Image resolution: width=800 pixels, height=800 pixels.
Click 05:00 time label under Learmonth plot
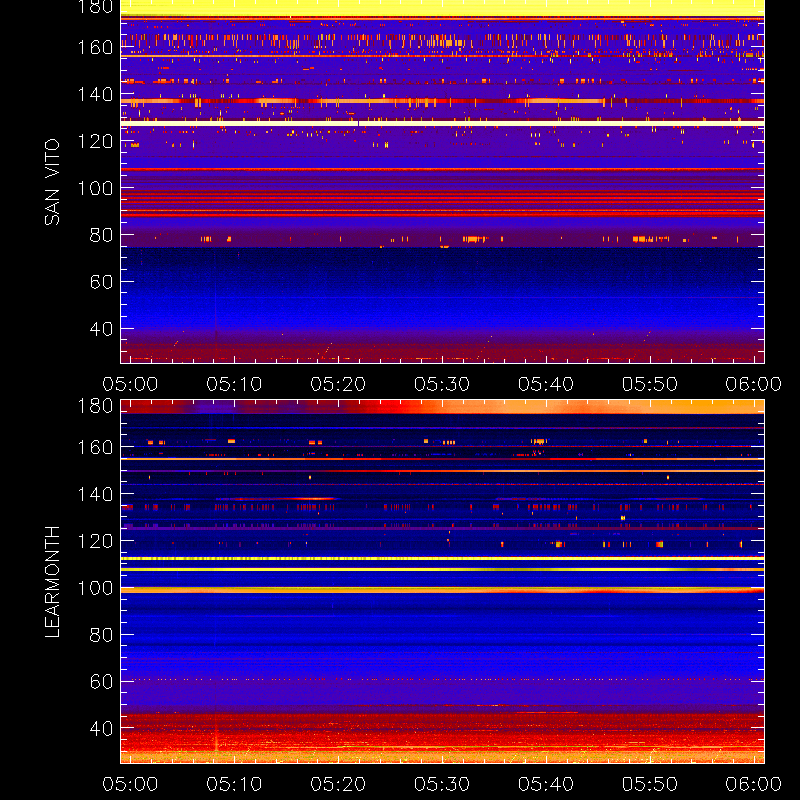pos(130,784)
